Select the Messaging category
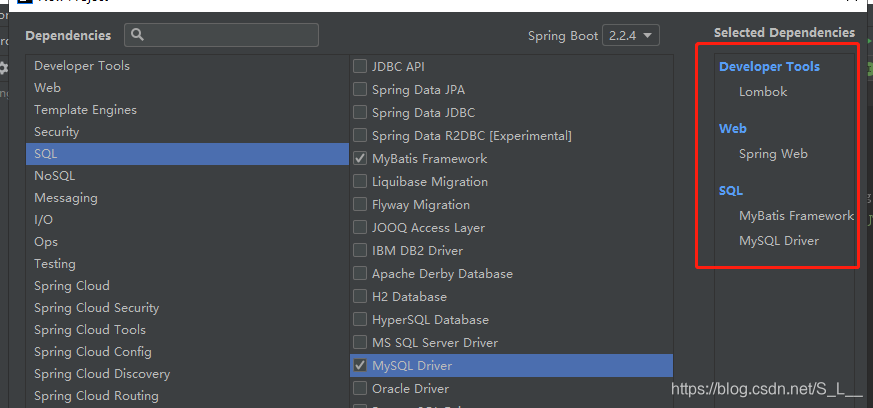Viewport: 873px width, 408px height. [x=187, y=198]
